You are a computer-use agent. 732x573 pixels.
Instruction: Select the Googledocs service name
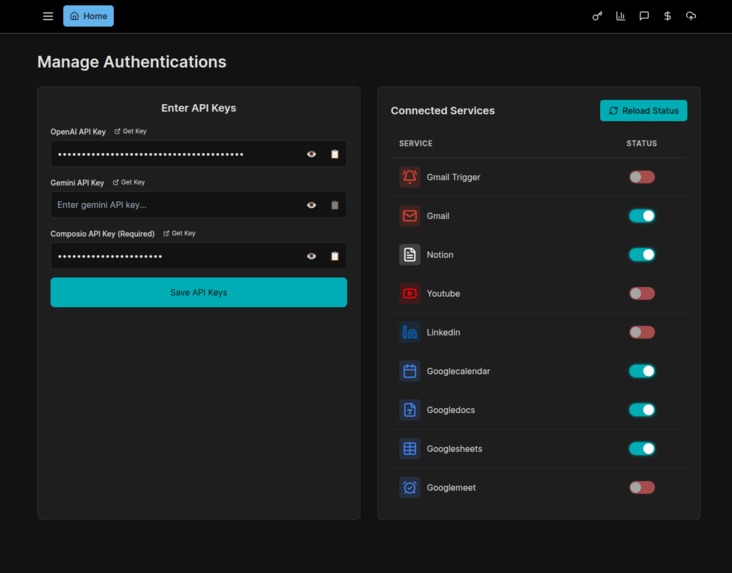(450, 410)
